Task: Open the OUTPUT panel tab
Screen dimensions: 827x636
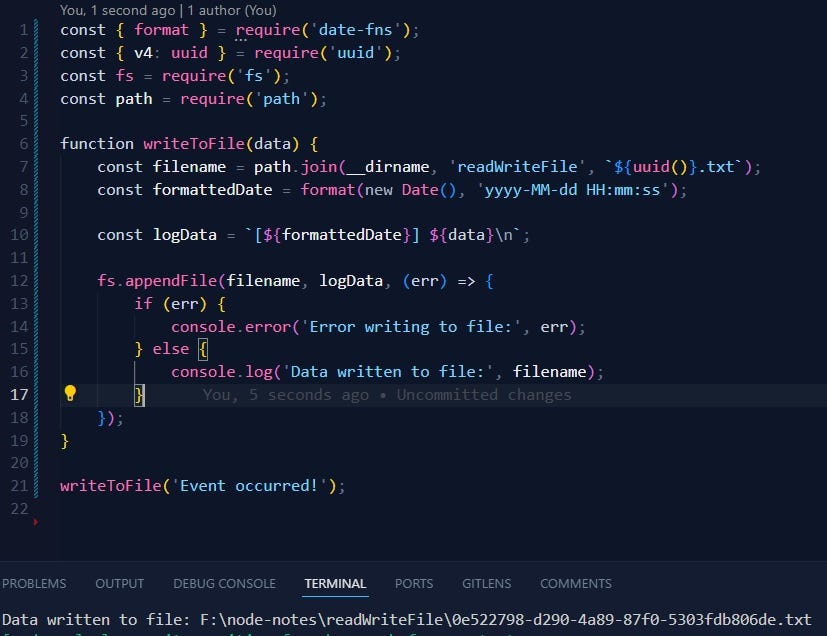Action: pos(119,583)
